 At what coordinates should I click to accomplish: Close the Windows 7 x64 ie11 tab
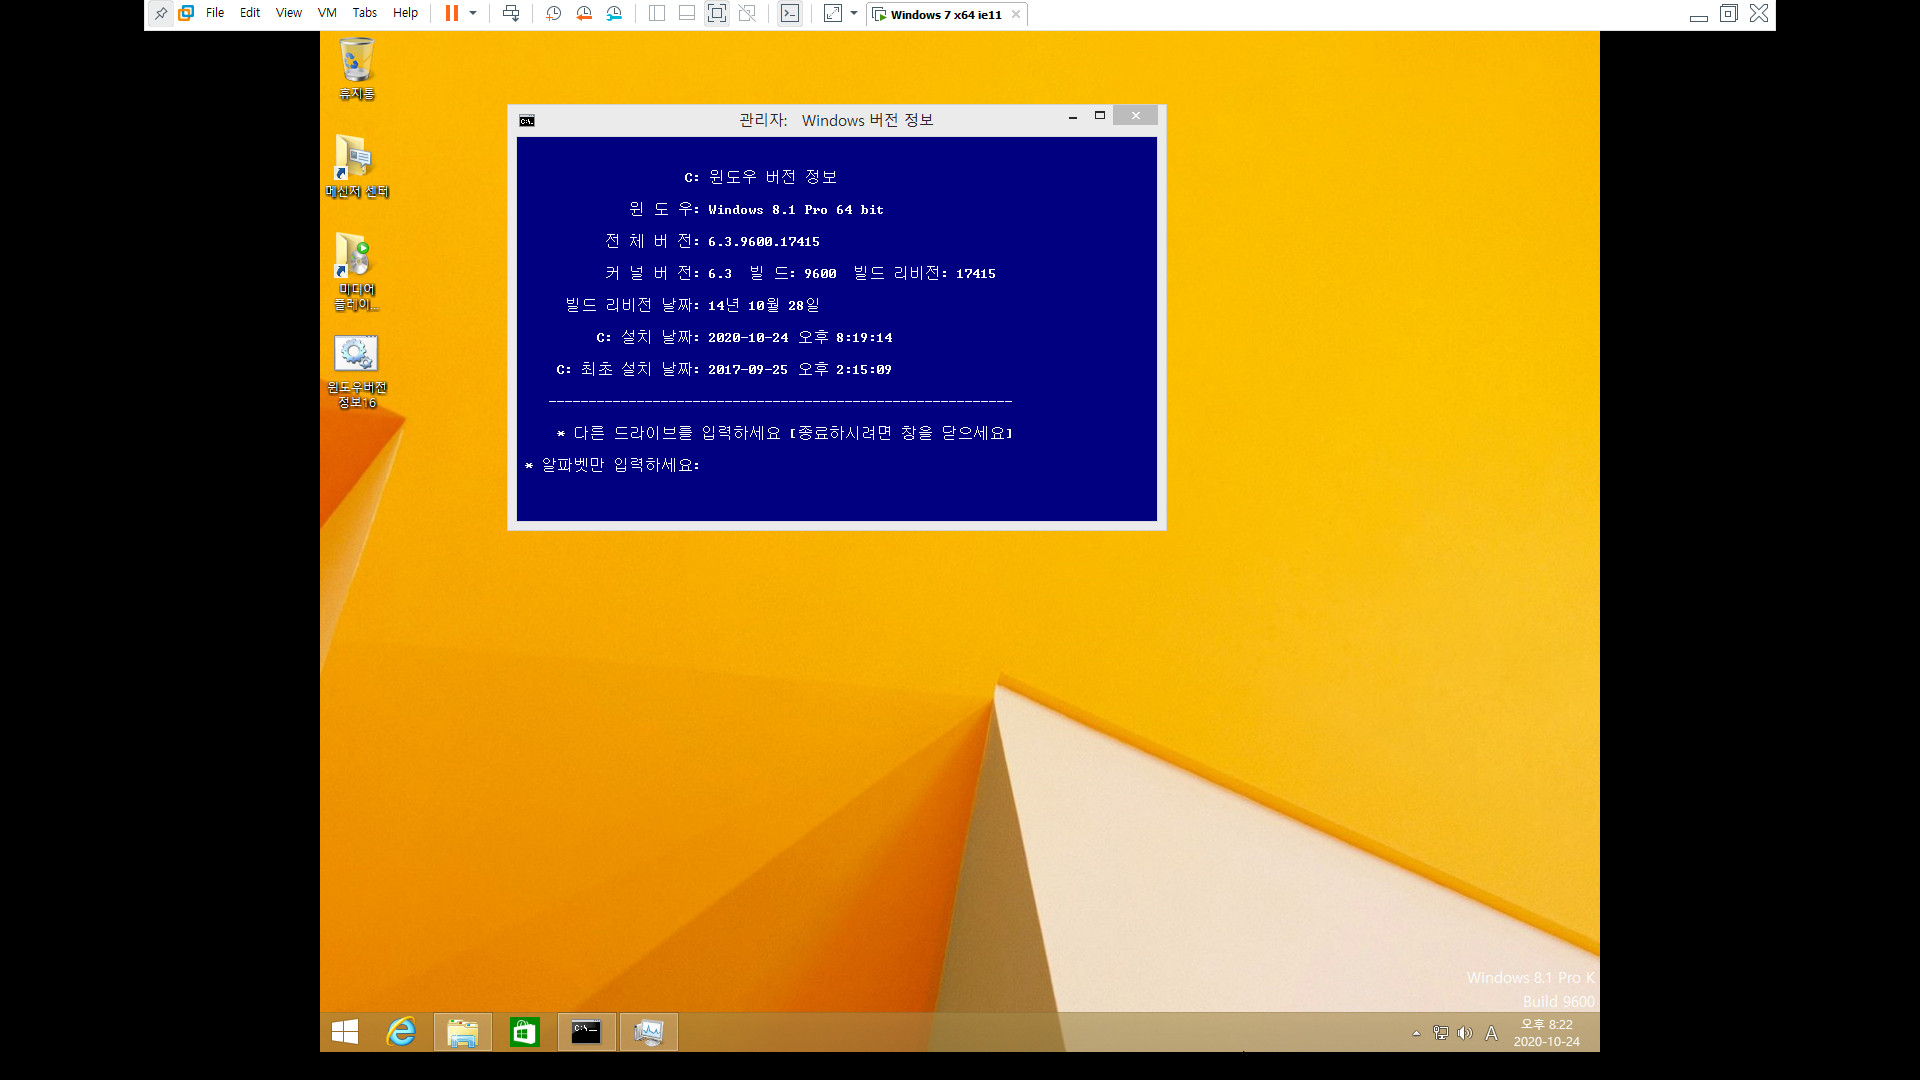click(x=1016, y=14)
